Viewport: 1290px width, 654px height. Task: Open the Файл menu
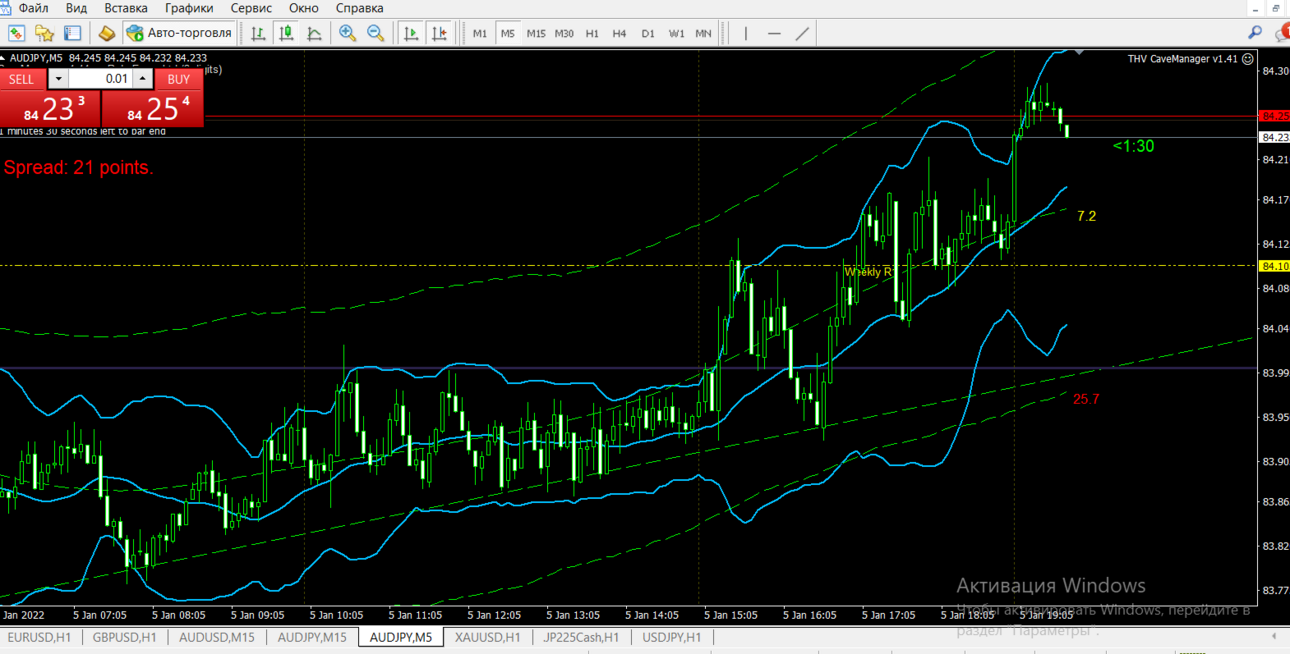pyautogui.click(x=34, y=8)
